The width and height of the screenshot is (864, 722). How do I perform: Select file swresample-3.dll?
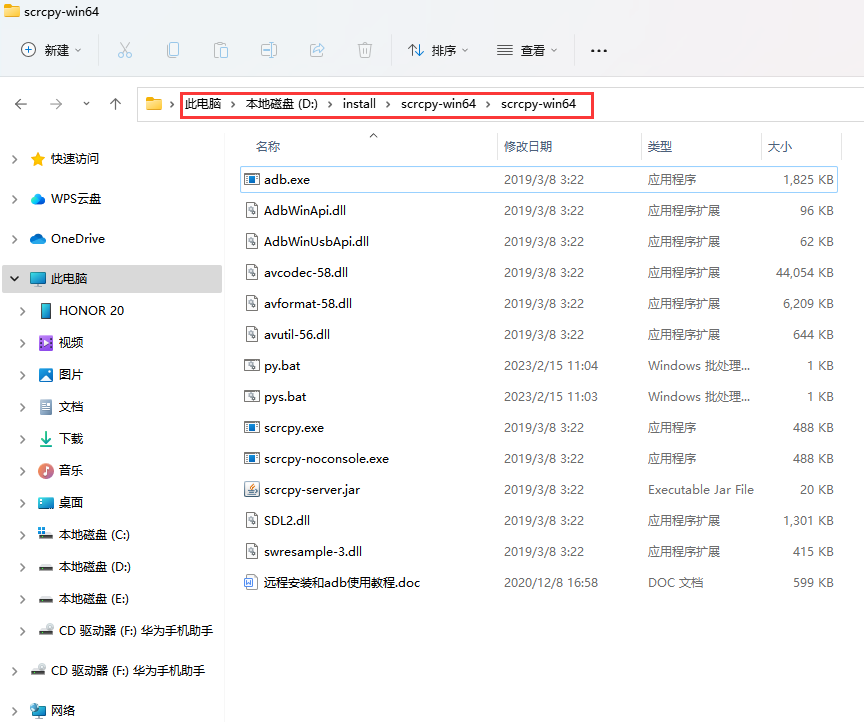click(x=312, y=552)
